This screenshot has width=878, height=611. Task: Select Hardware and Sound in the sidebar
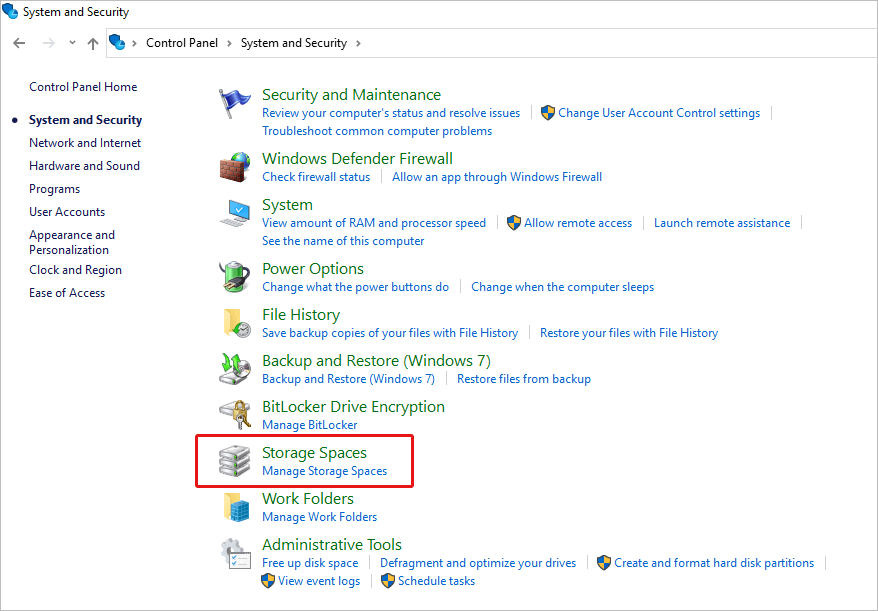click(x=84, y=166)
